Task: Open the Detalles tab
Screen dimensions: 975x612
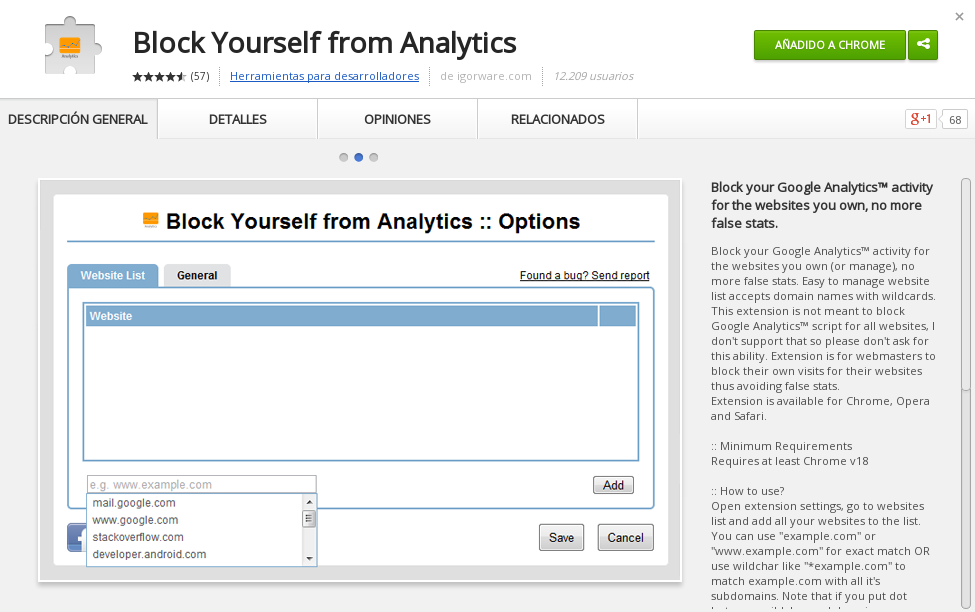Action: point(238,119)
